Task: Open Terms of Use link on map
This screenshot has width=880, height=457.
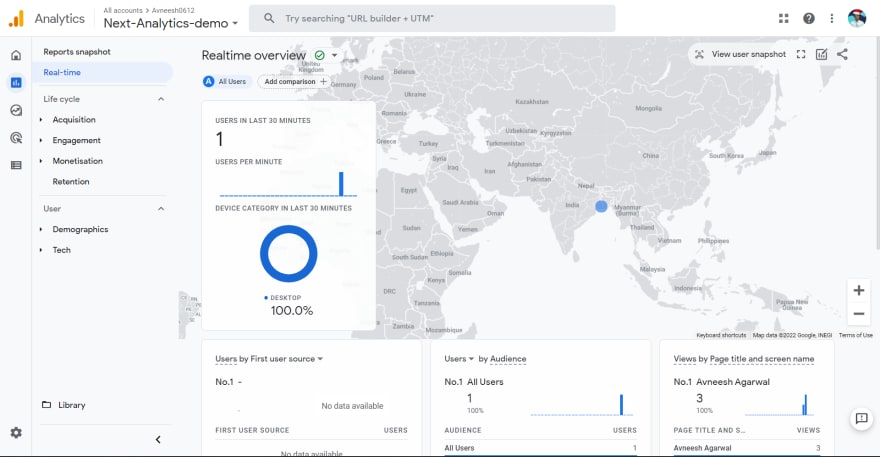Action: click(855, 335)
